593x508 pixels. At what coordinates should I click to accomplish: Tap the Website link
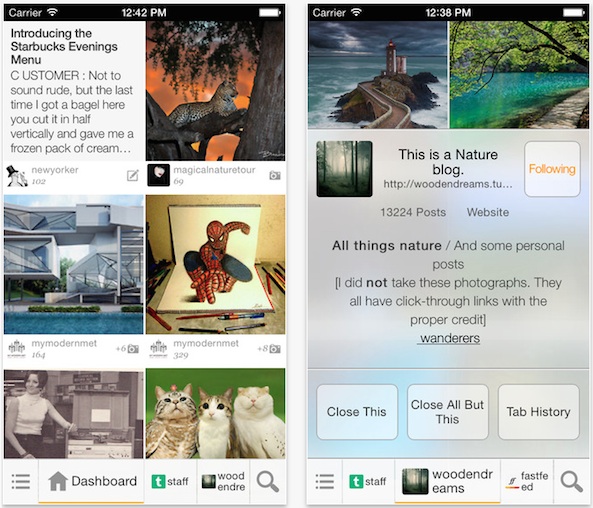pos(487,212)
